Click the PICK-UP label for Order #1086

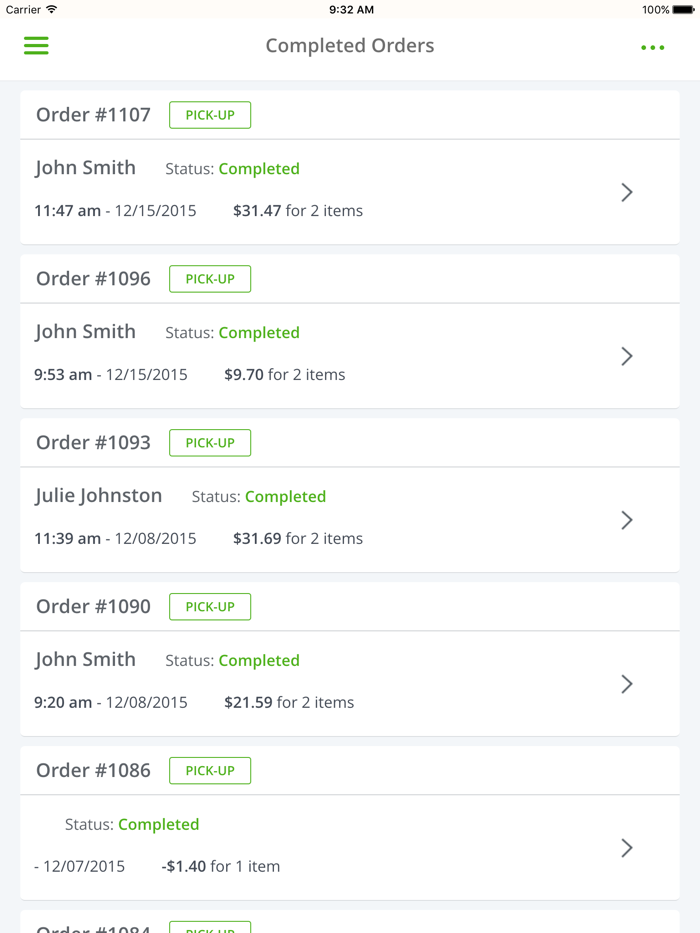coord(210,770)
